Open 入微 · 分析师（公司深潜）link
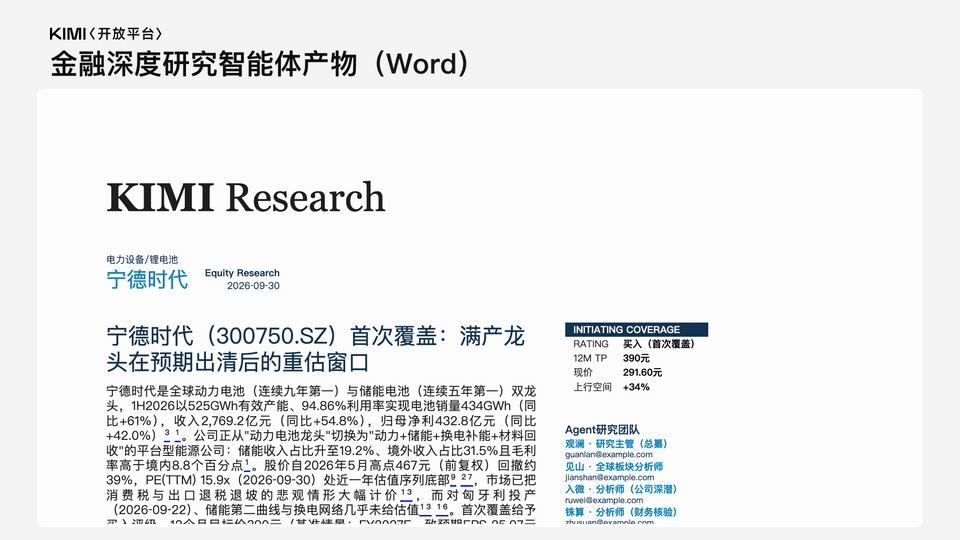Image resolution: width=960 pixels, height=540 pixels. 621,489
